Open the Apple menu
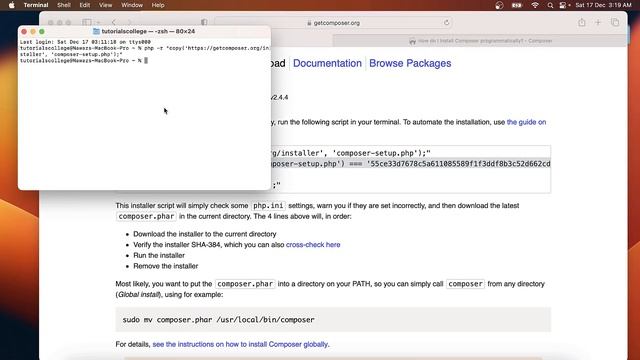Viewport: 640px width, 360px height. coord(11,5)
